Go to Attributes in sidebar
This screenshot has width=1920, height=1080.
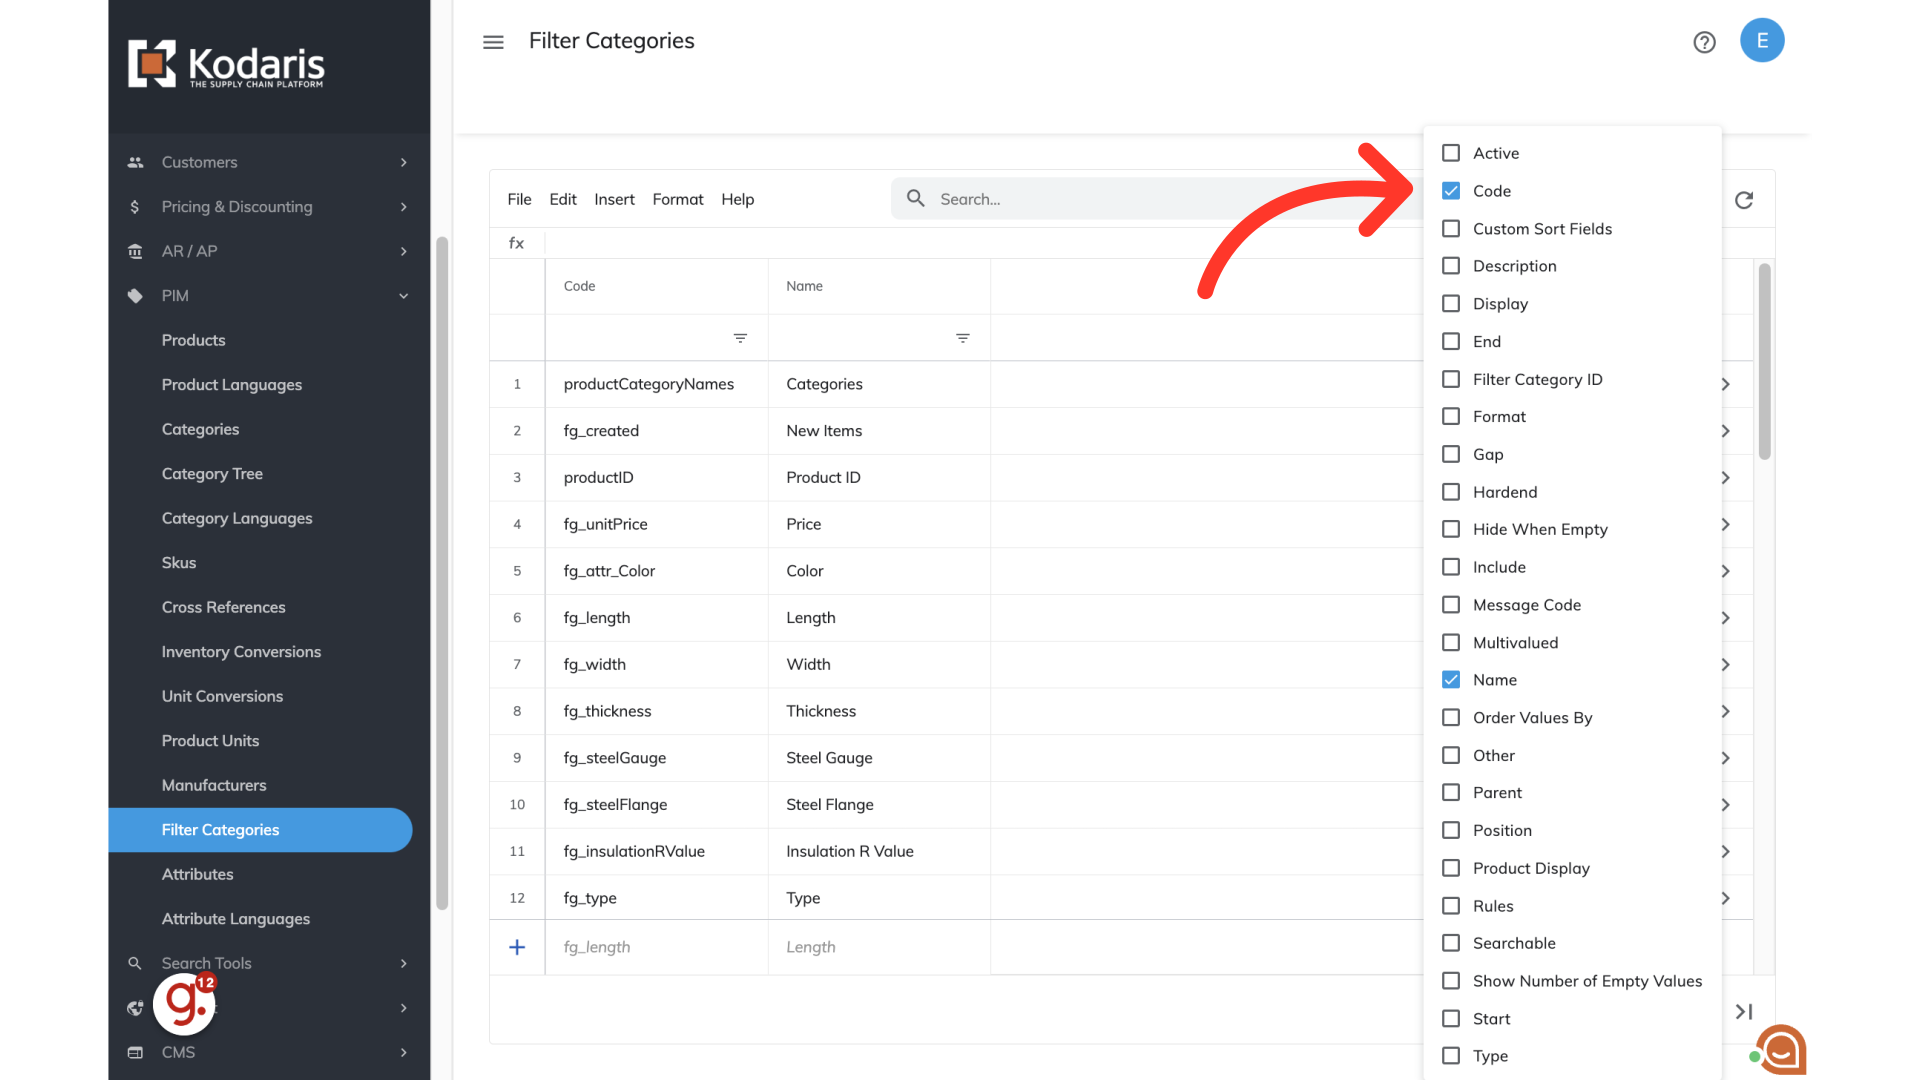coord(197,874)
